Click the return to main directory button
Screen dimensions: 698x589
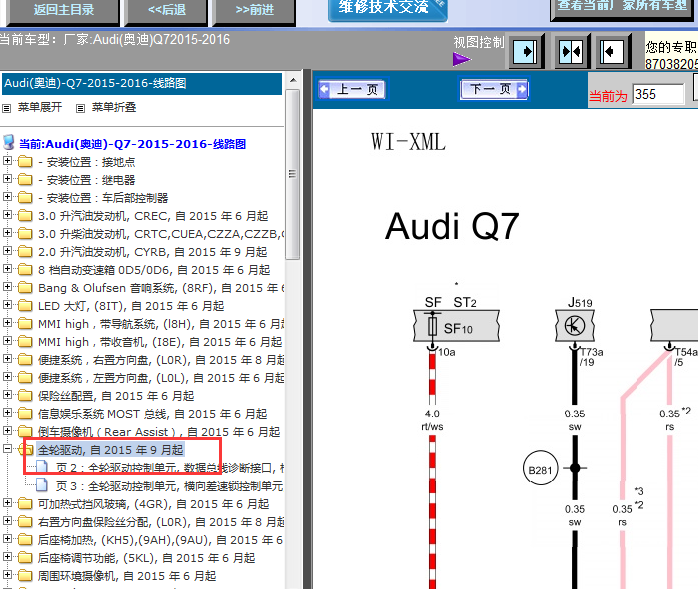pyautogui.click(x=63, y=10)
